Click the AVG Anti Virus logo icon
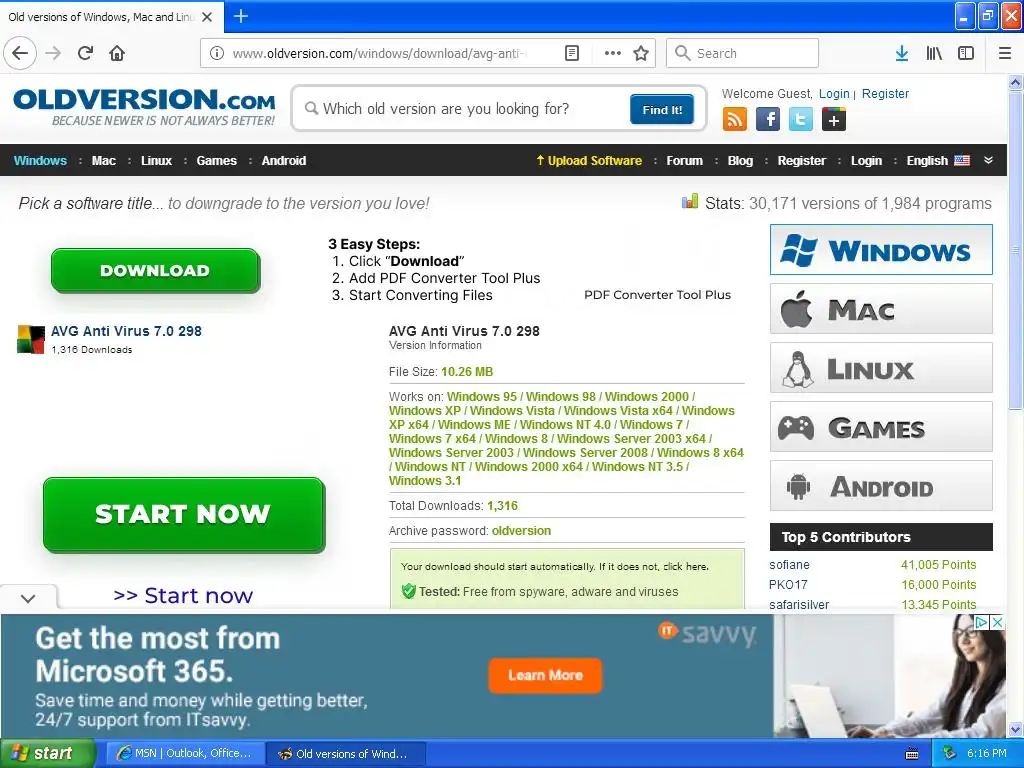Screen dimensions: 1024x768 [31, 339]
